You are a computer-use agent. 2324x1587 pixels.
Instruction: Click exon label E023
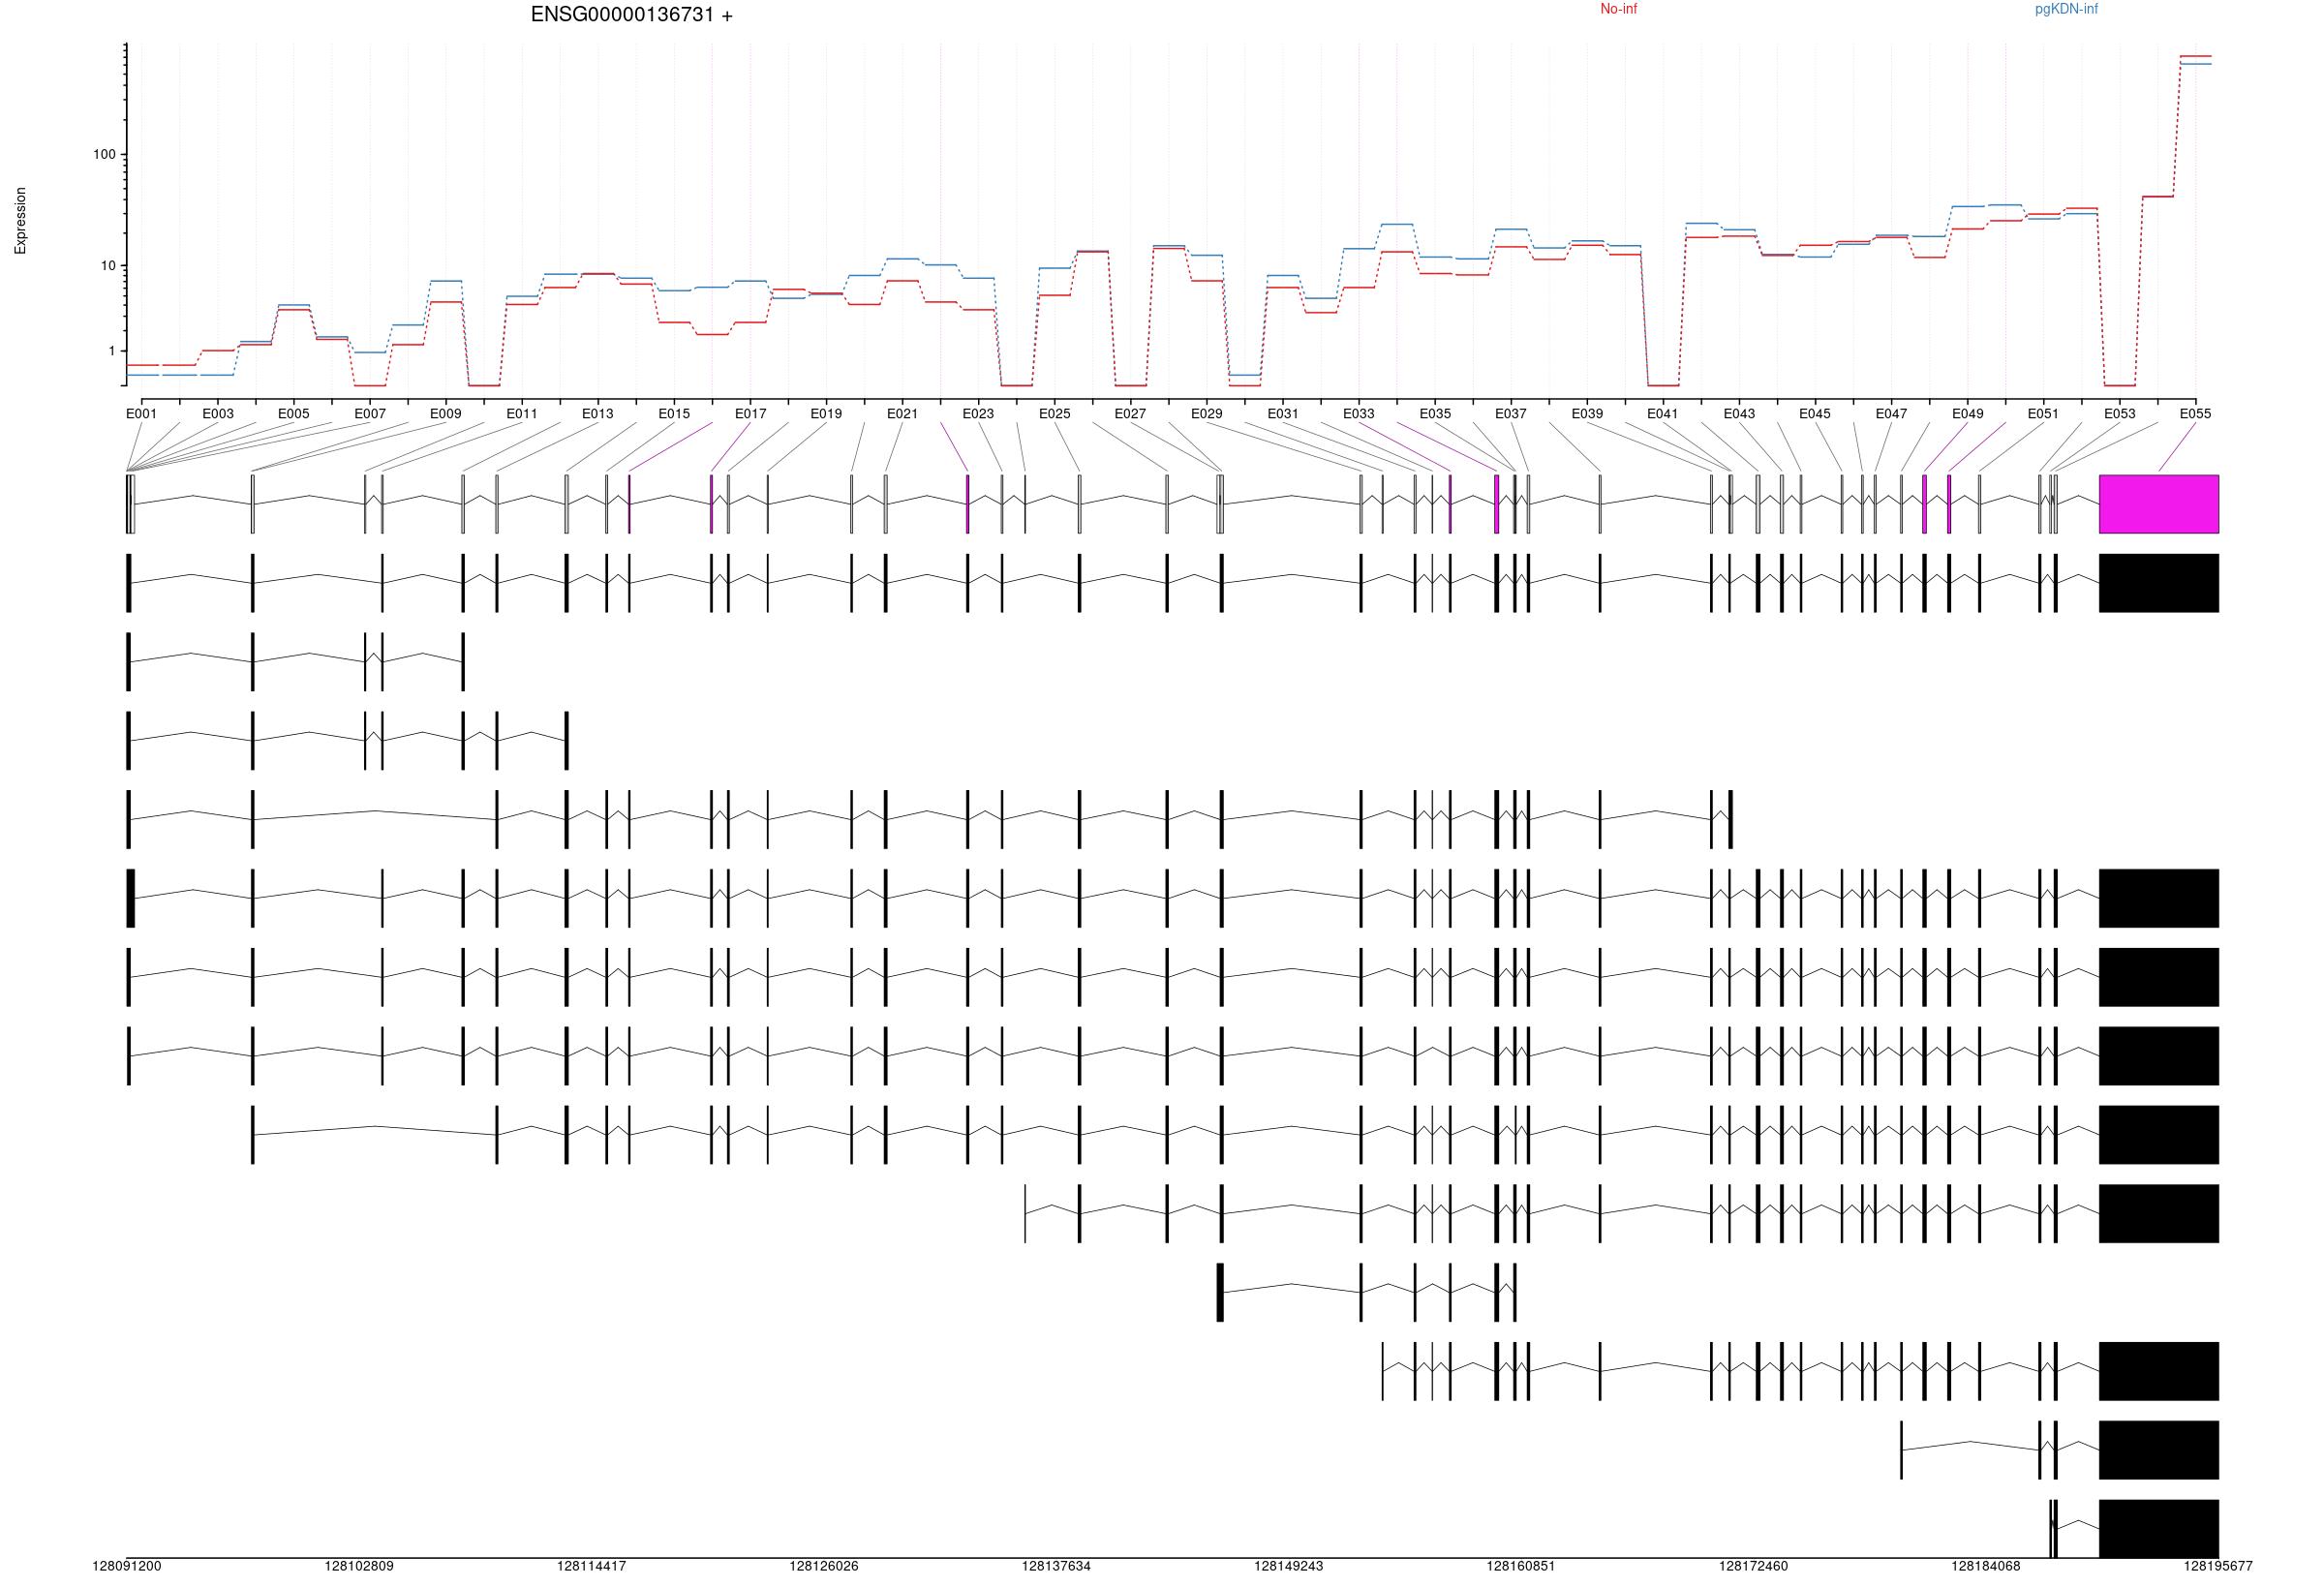pyautogui.click(x=978, y=413)
